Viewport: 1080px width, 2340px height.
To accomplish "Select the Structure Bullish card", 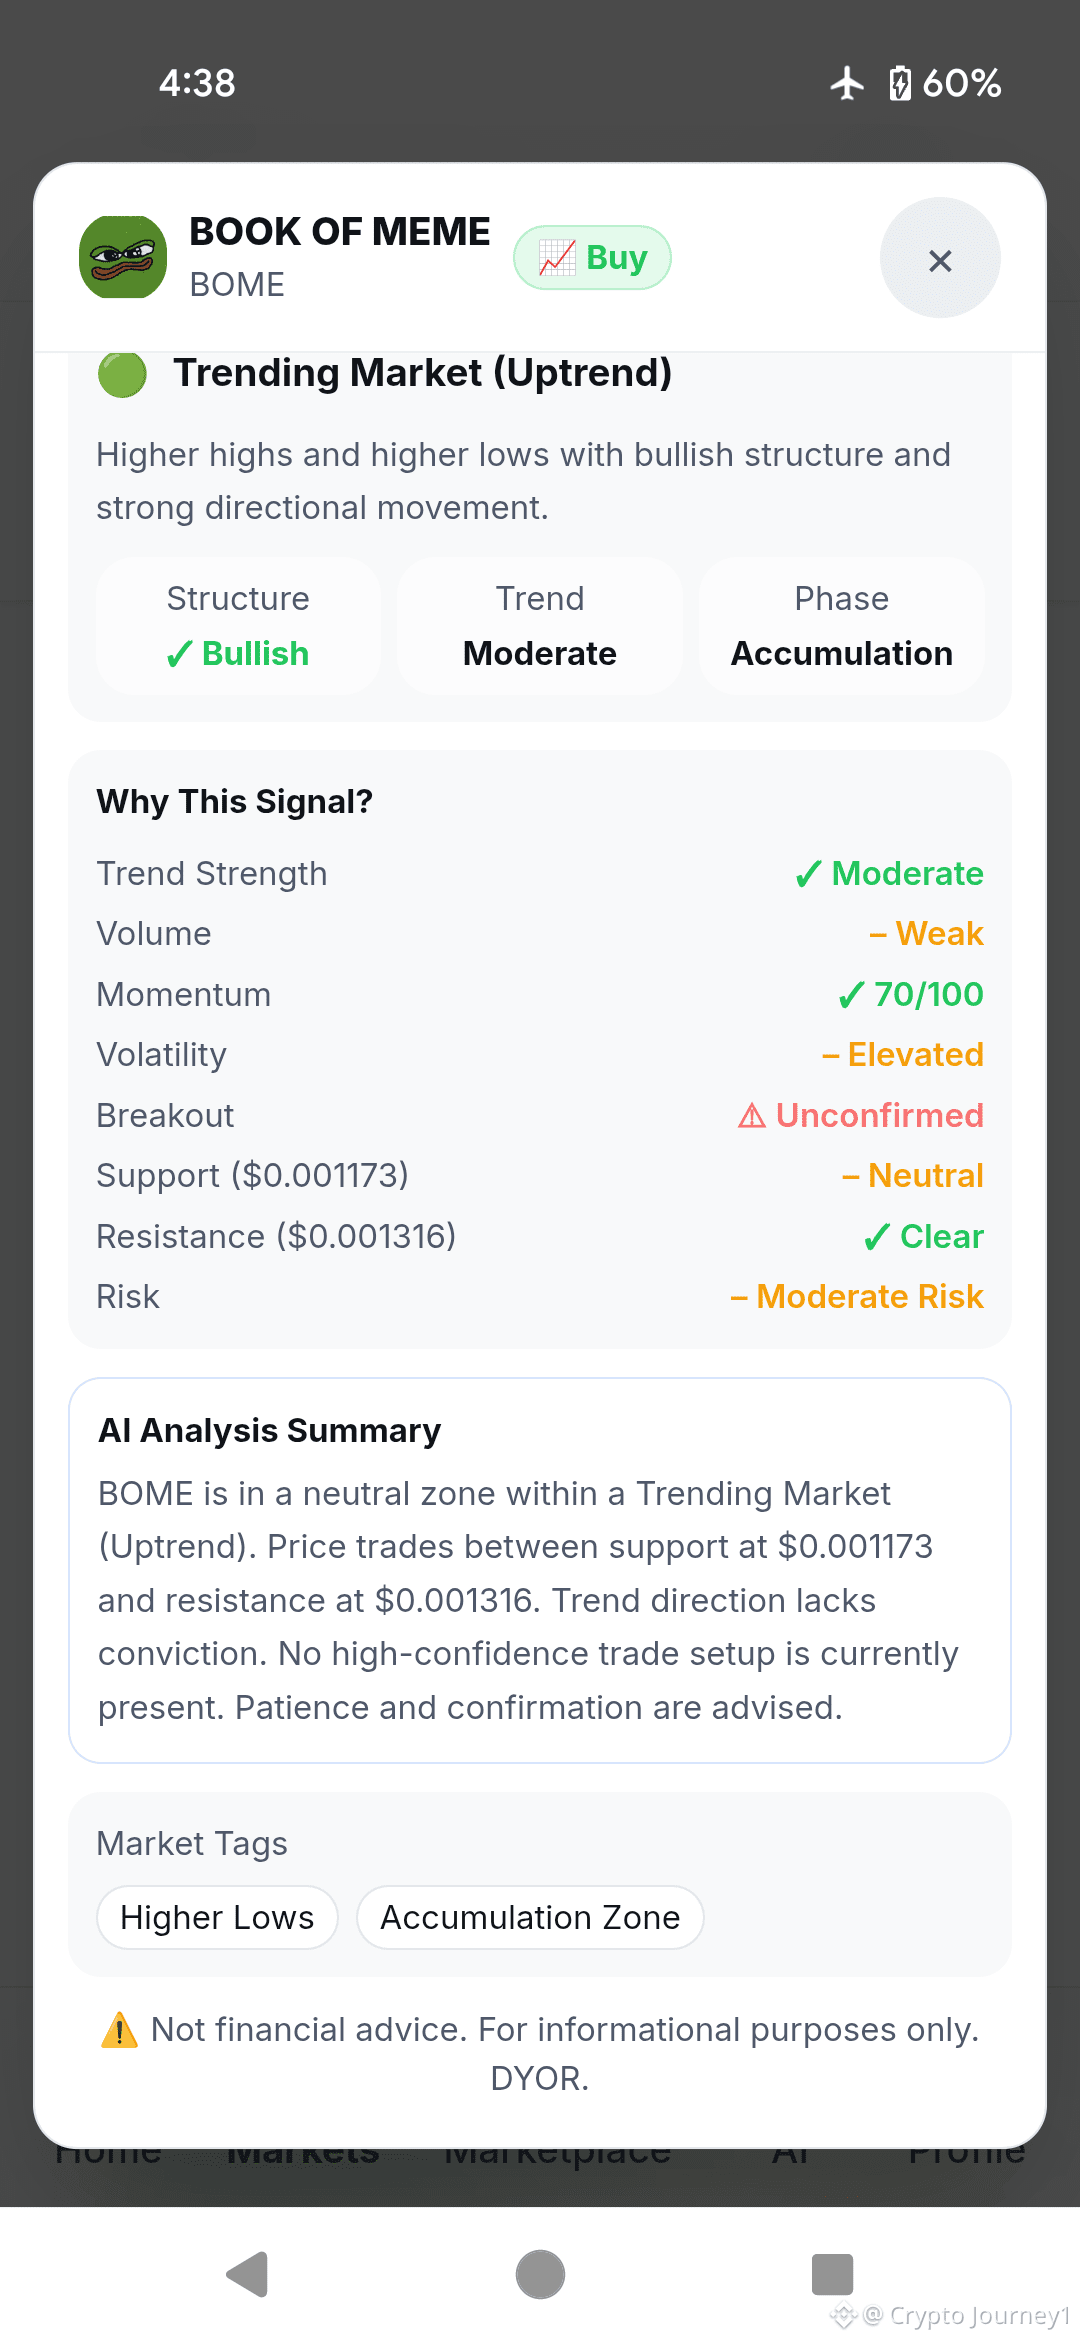I will [238, 626].
